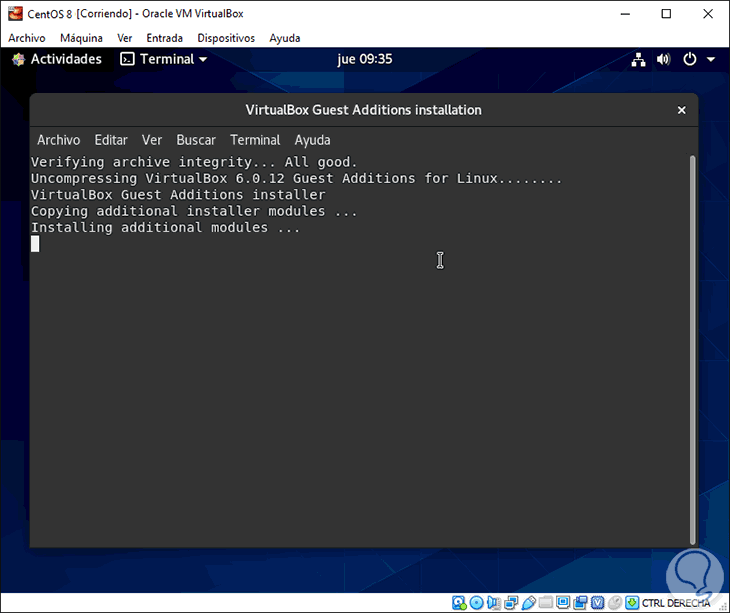The image size is (730, 613).
Task: Open the Dispositivos menu
Action: coord(226,38)
